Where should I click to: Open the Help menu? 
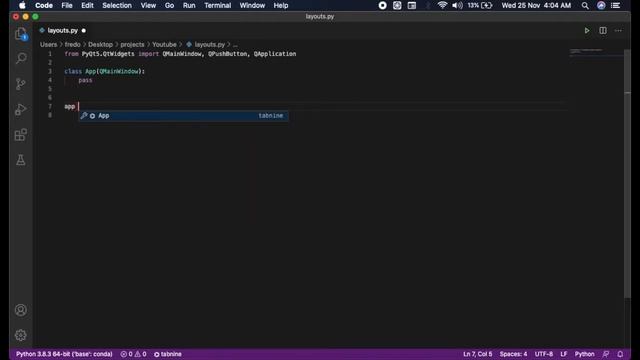(281, 6)
